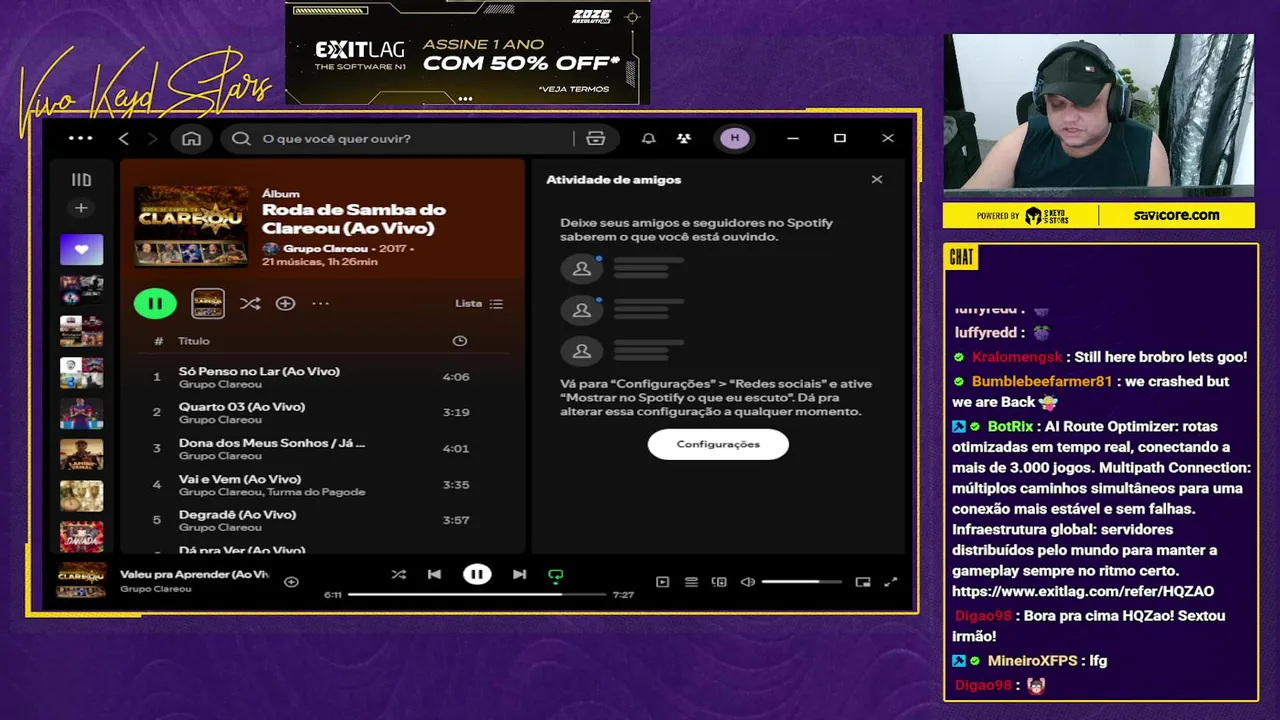1280x720 pixels.
Task: Open more options for the album
Action: (x=320, y=303)
